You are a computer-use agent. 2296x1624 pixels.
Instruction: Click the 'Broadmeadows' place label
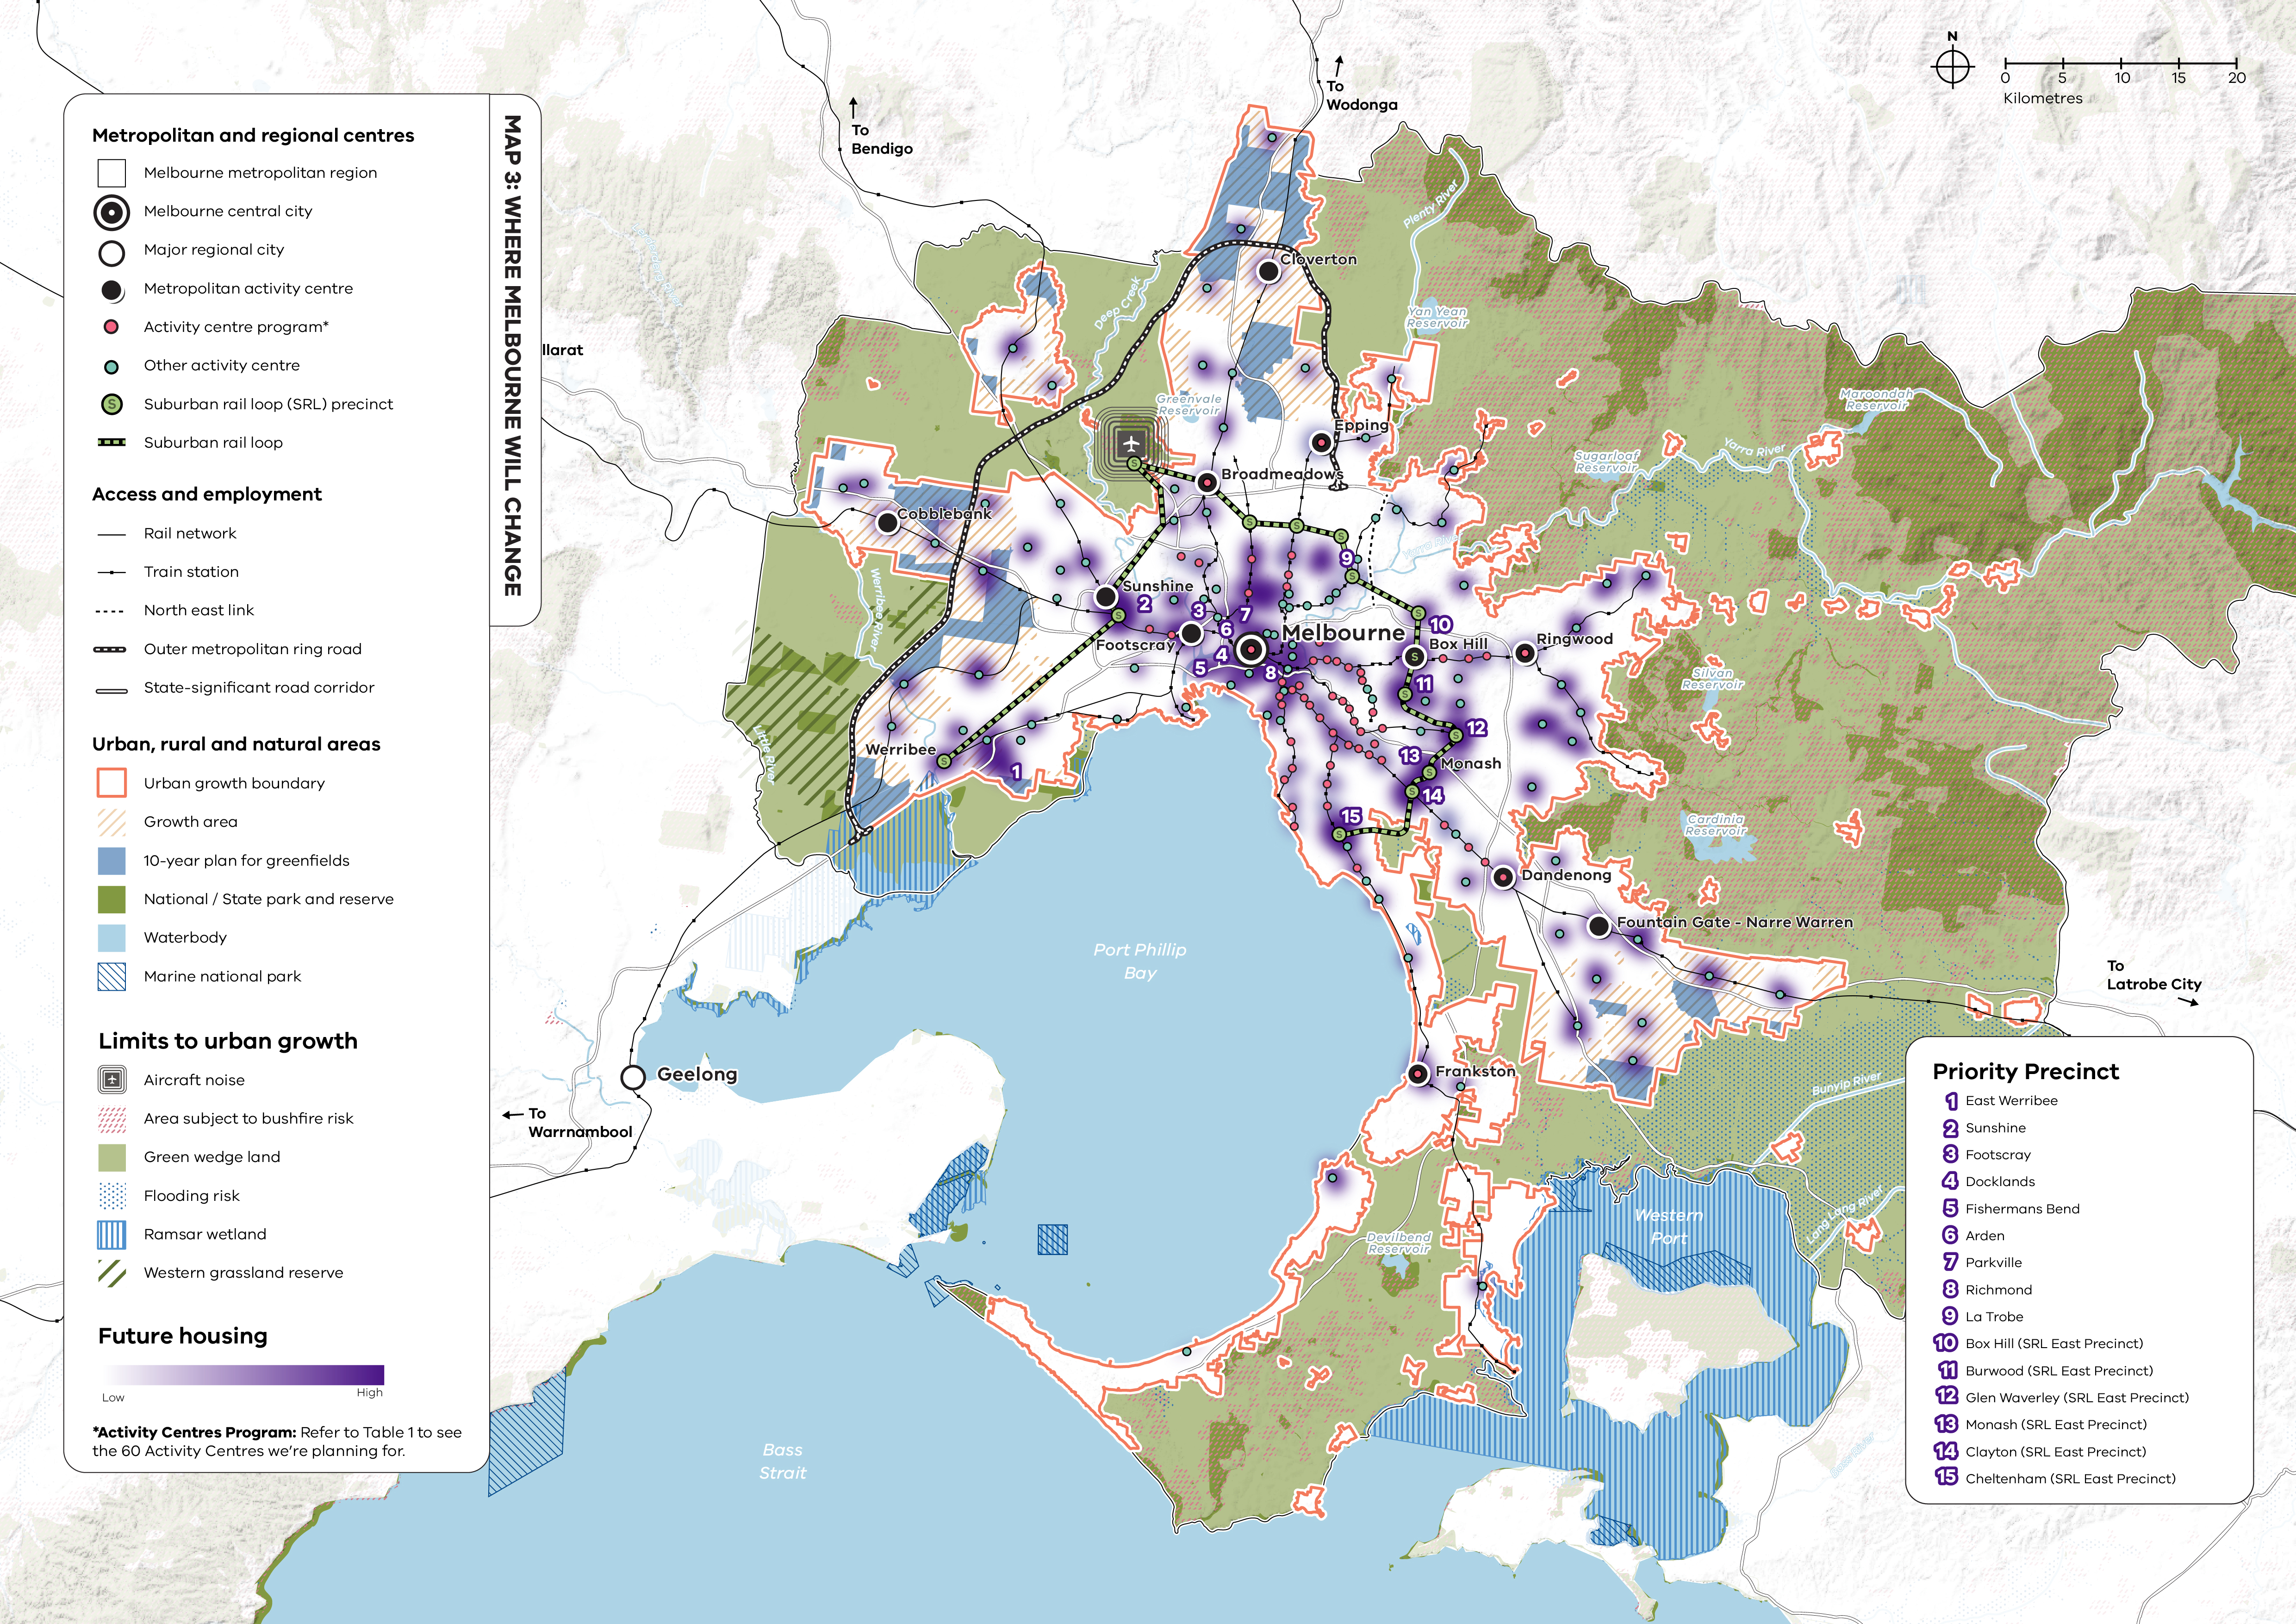1281,474
